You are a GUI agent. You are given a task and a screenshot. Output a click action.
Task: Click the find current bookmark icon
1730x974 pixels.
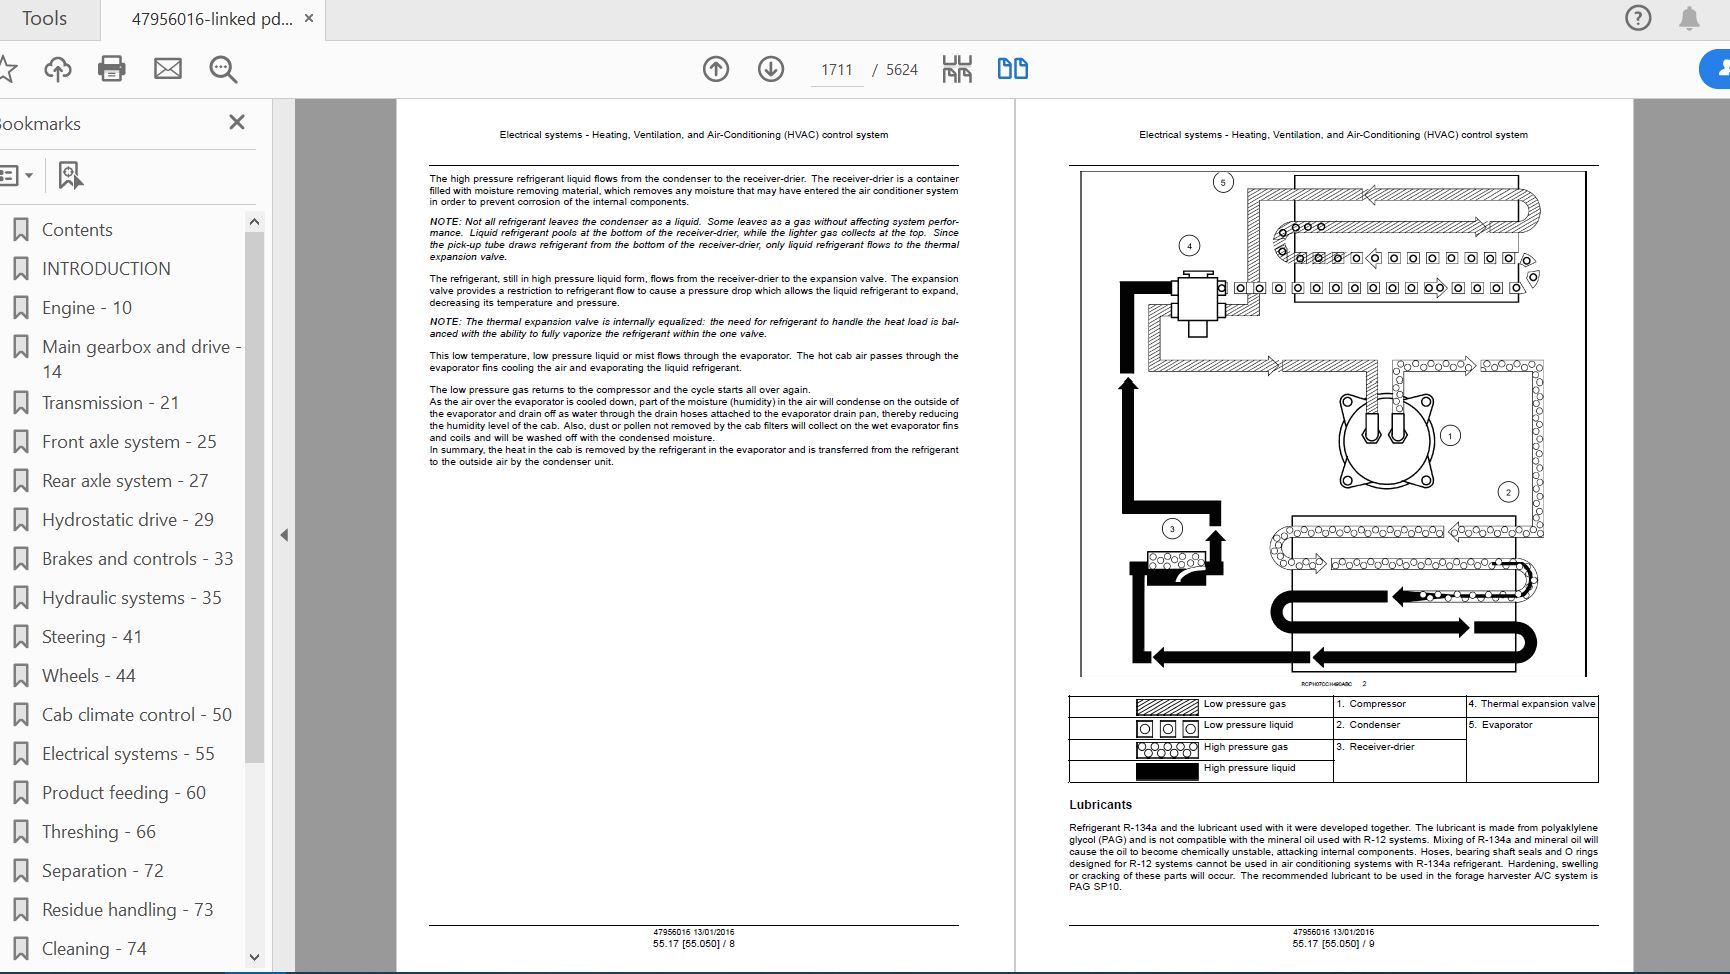pyautogui.click(x=70, y=176)
